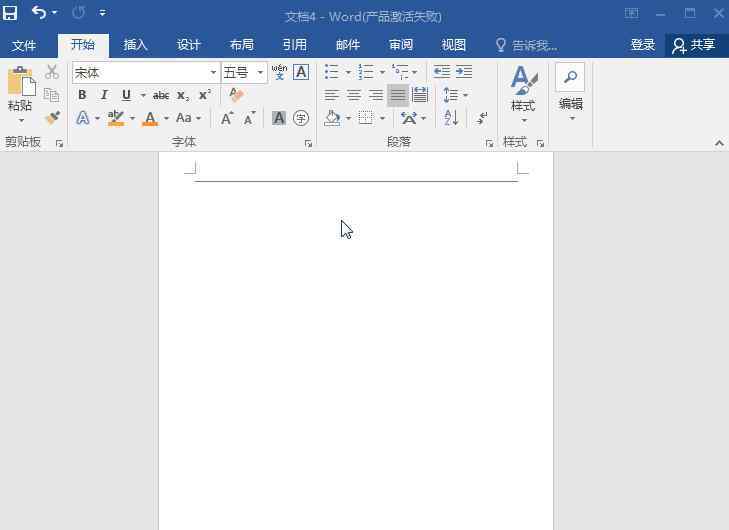This screenshot has width=729, height=530.
Task: Click 登录 to sign in
Action: pos(643,45)
